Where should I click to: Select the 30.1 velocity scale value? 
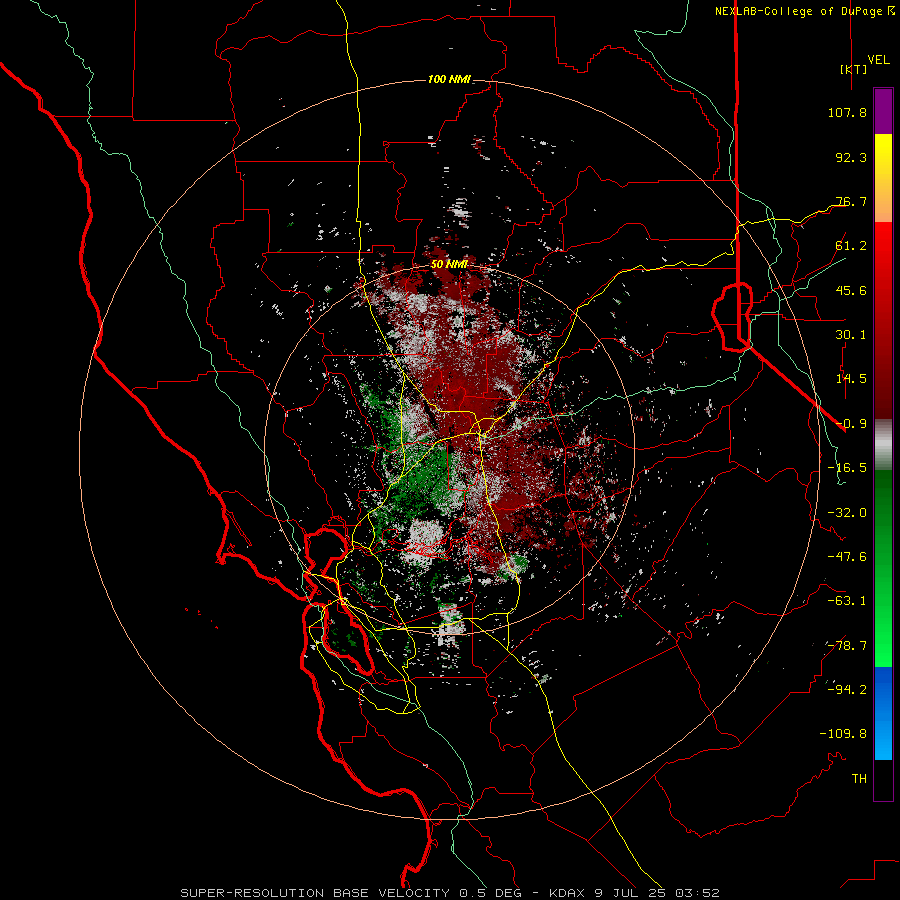[x=851, y=335]
